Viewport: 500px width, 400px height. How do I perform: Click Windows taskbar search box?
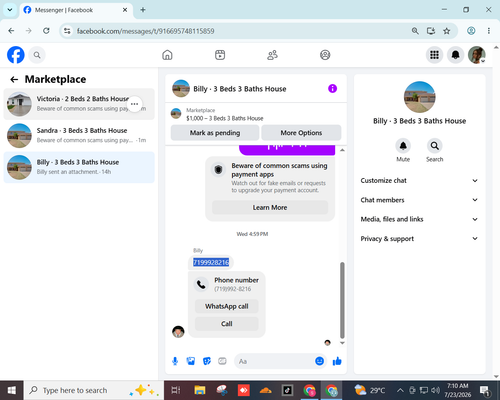click(93, 390)
